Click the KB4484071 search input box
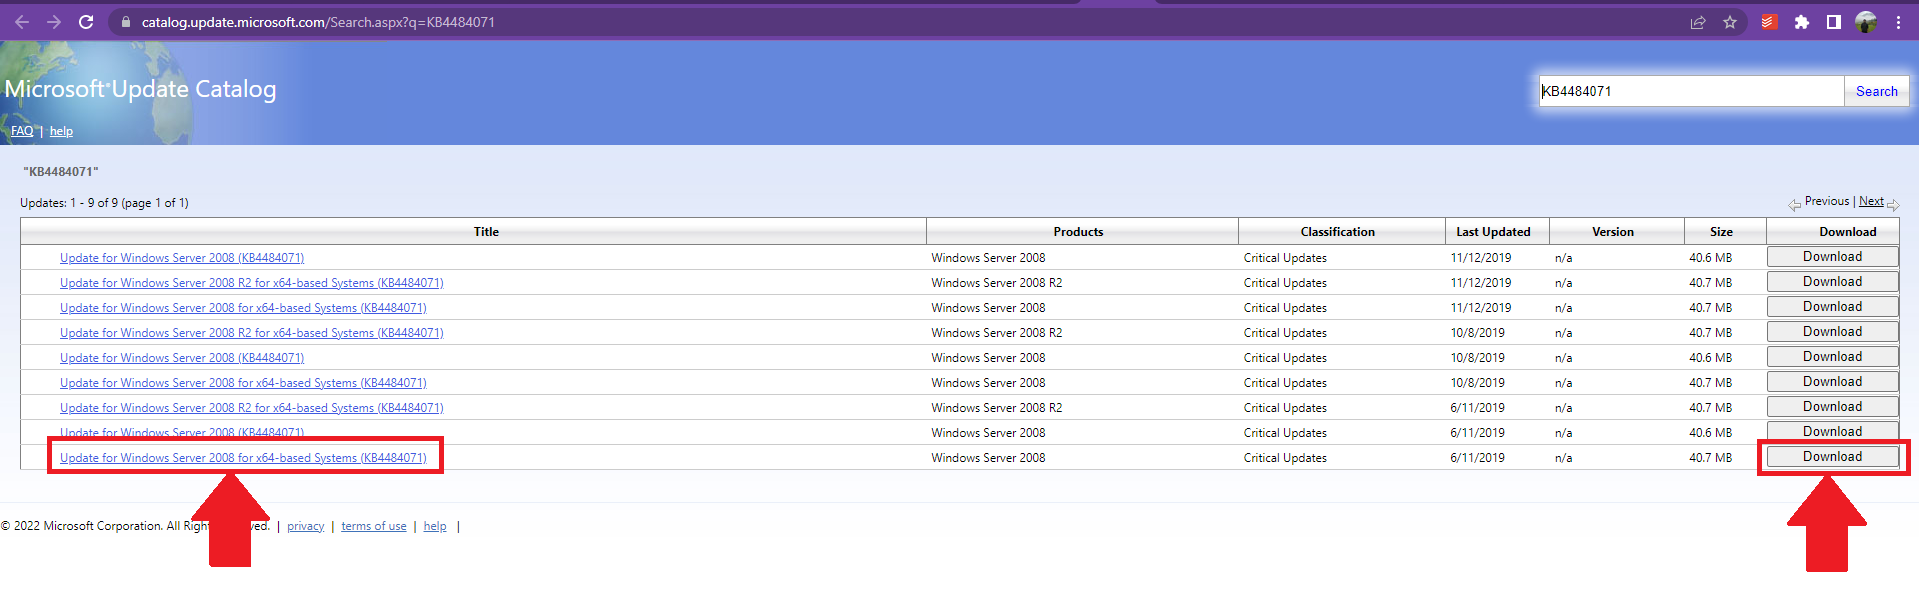 tap(1691, 91)
